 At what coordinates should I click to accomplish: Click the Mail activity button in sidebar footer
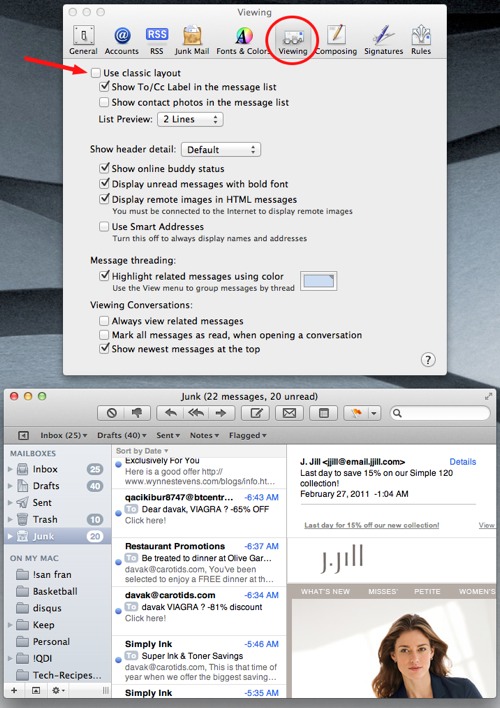[x=36, y=690]
